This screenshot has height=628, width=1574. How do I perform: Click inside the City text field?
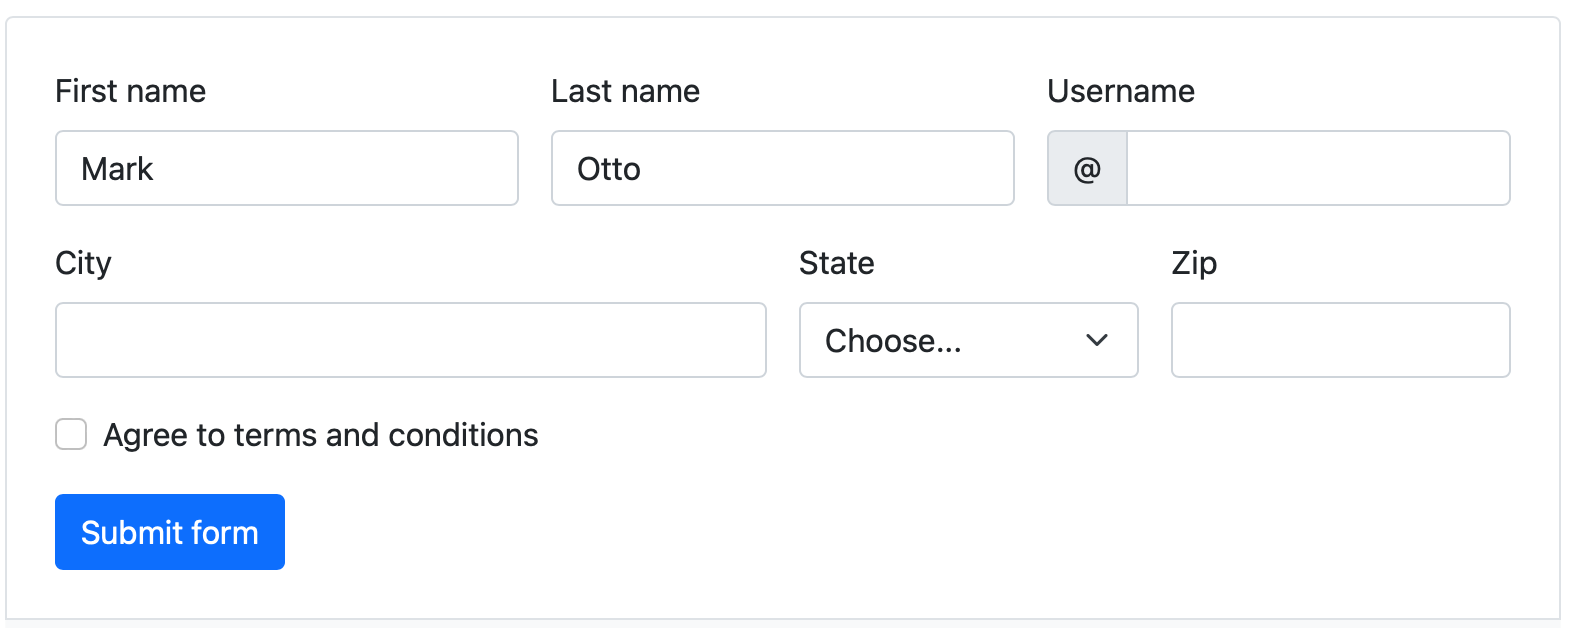pyautogui.click(x=410, y=341)
